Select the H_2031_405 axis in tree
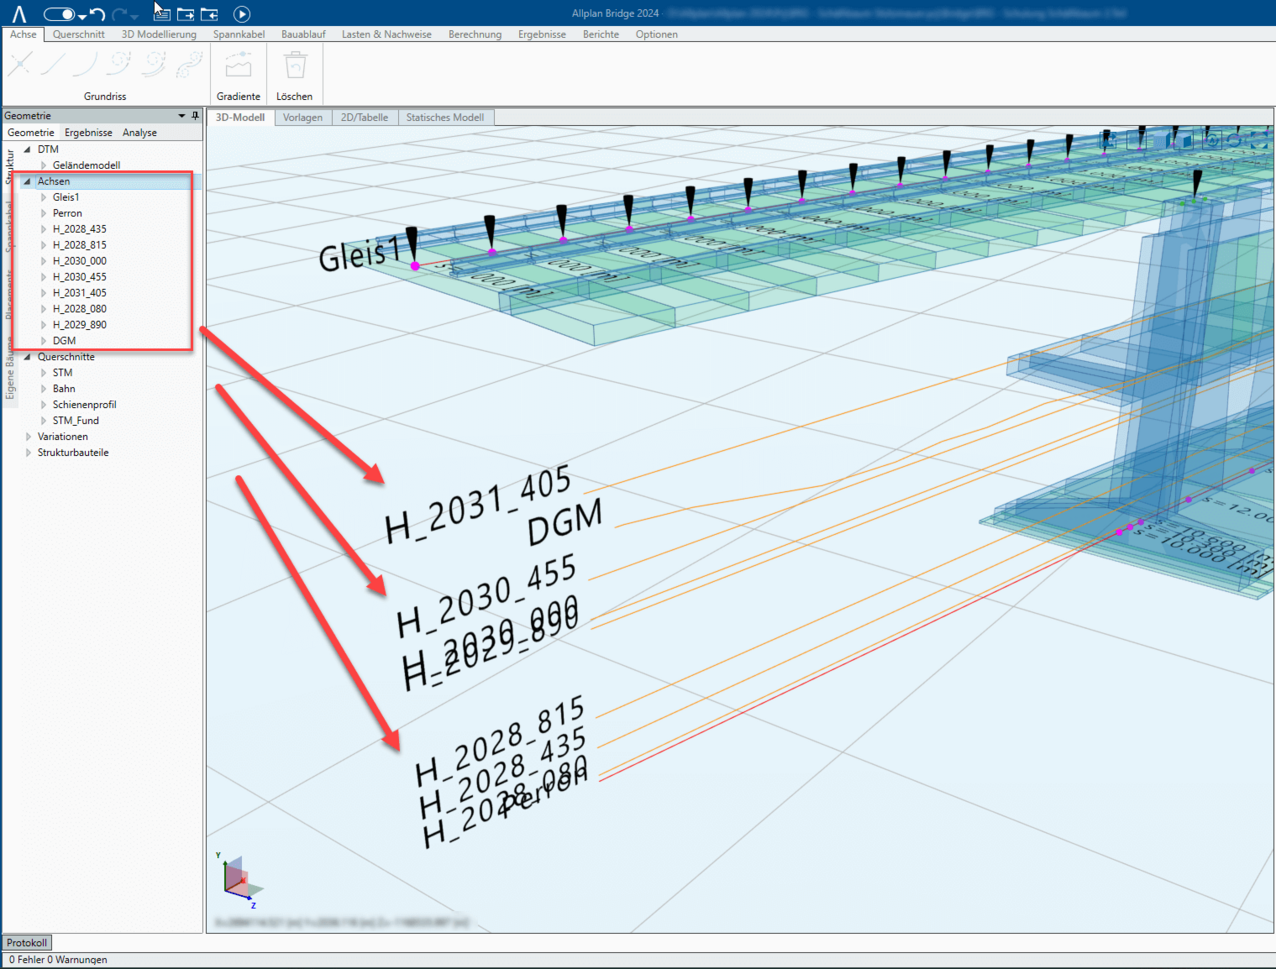The image size is (1276, 969). [x=79, y=293]
